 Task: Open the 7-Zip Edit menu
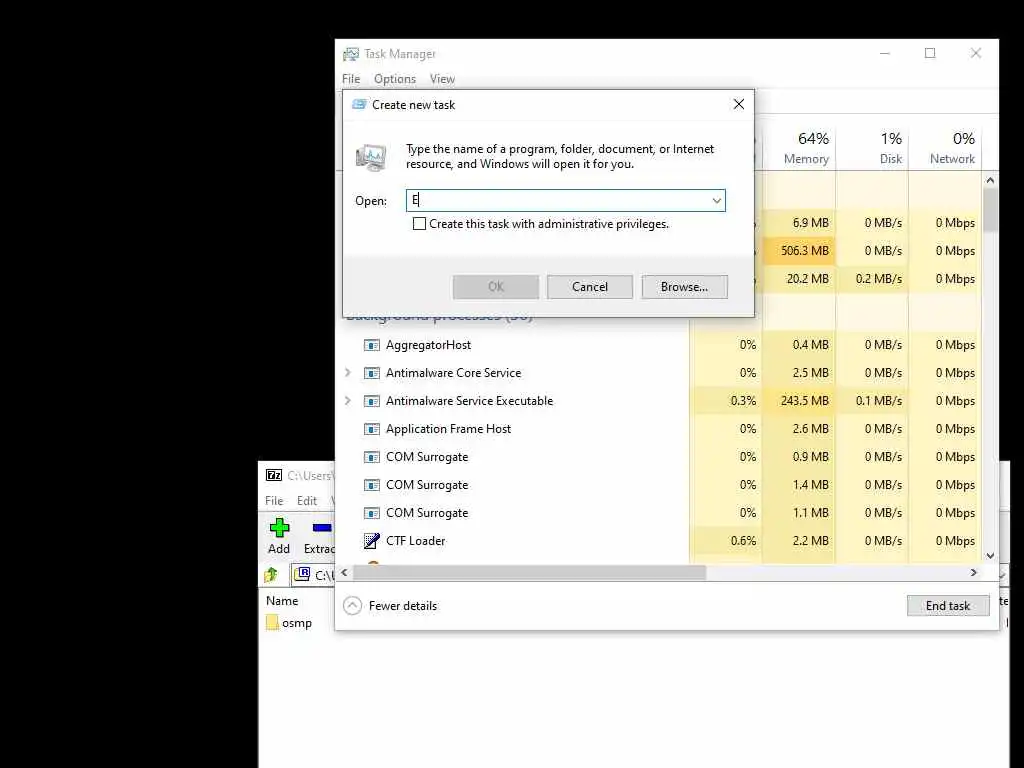click(x=307, y=501)
